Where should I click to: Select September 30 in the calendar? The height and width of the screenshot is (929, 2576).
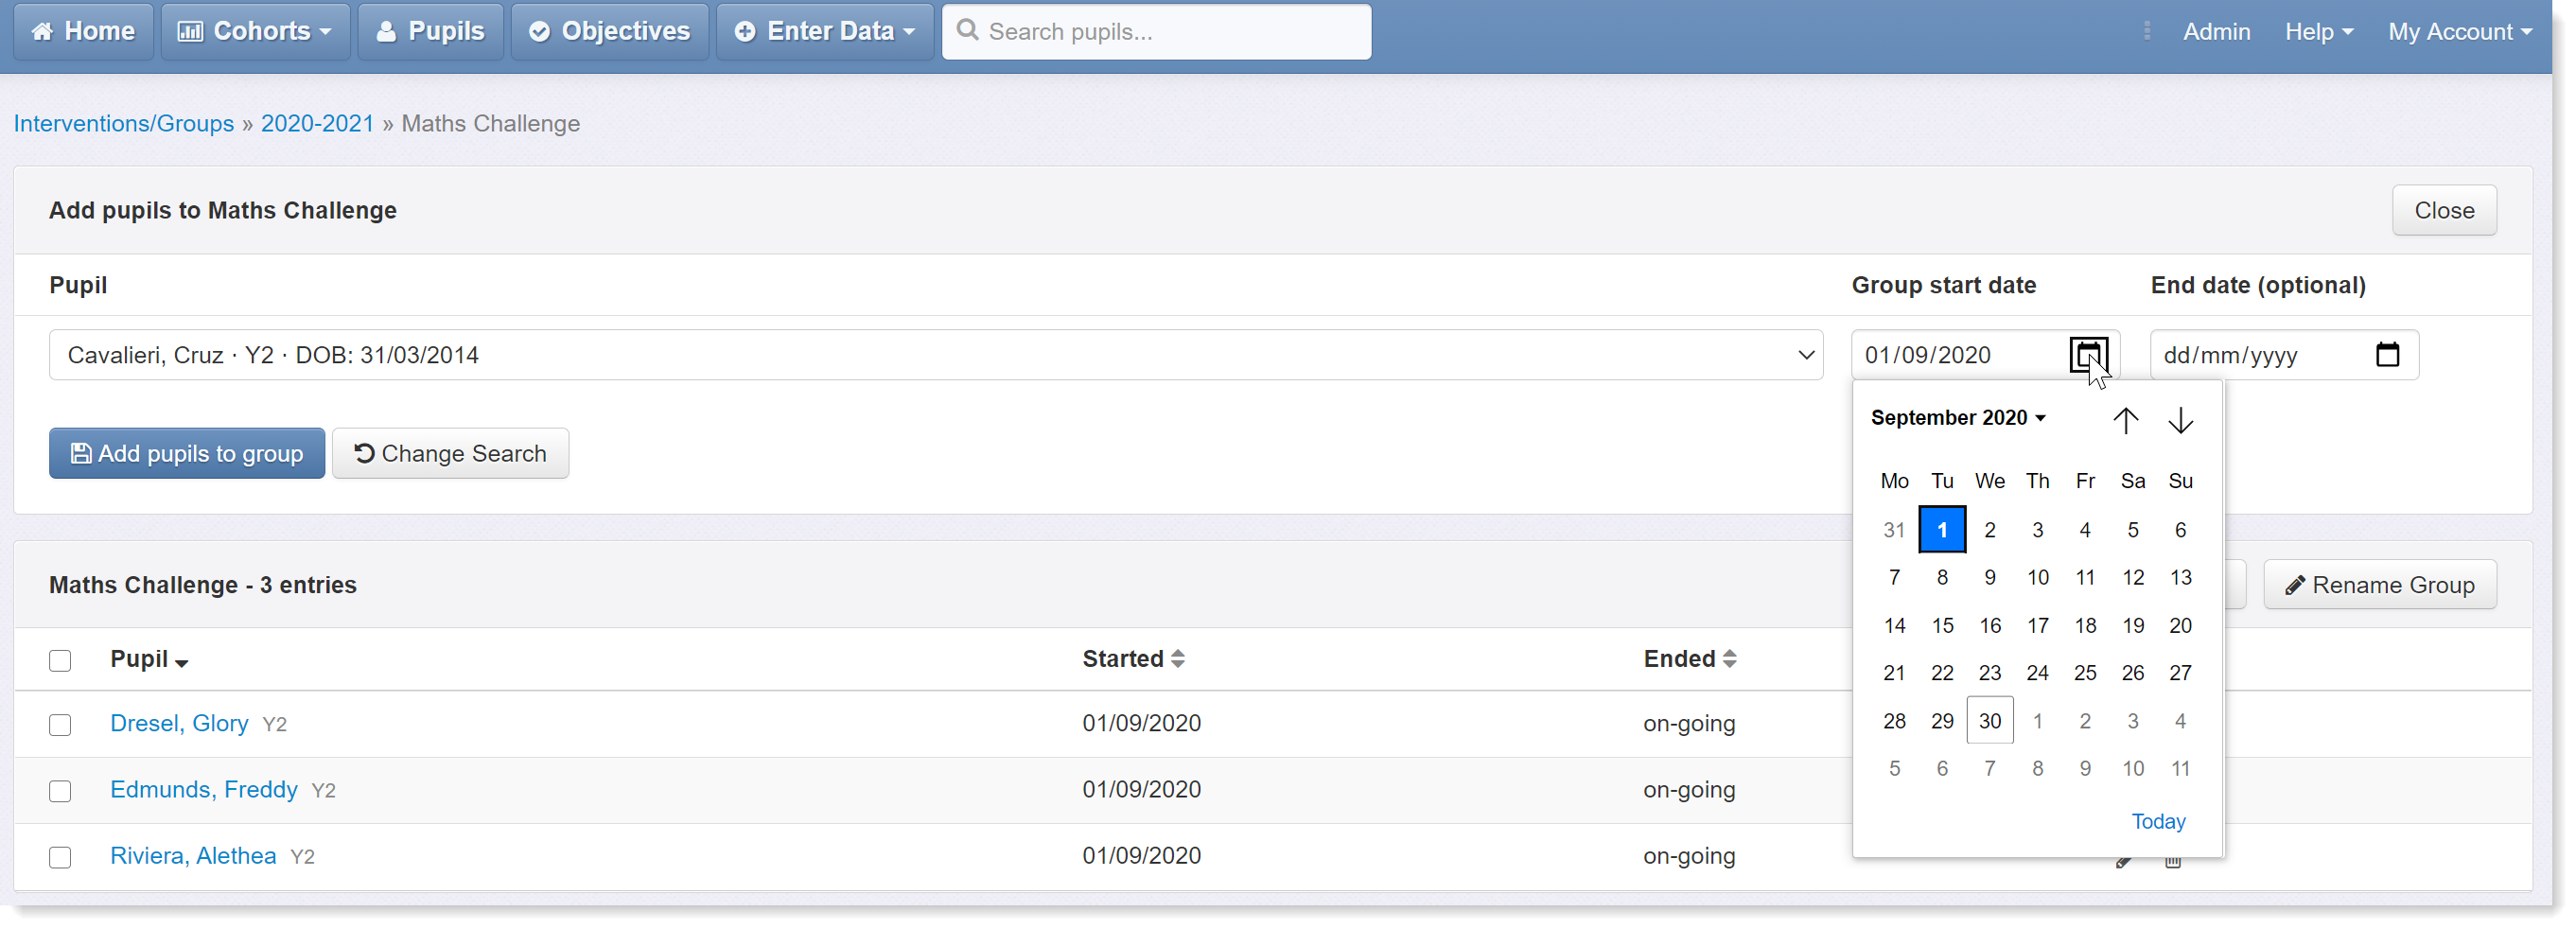(x=1989, y=720)
